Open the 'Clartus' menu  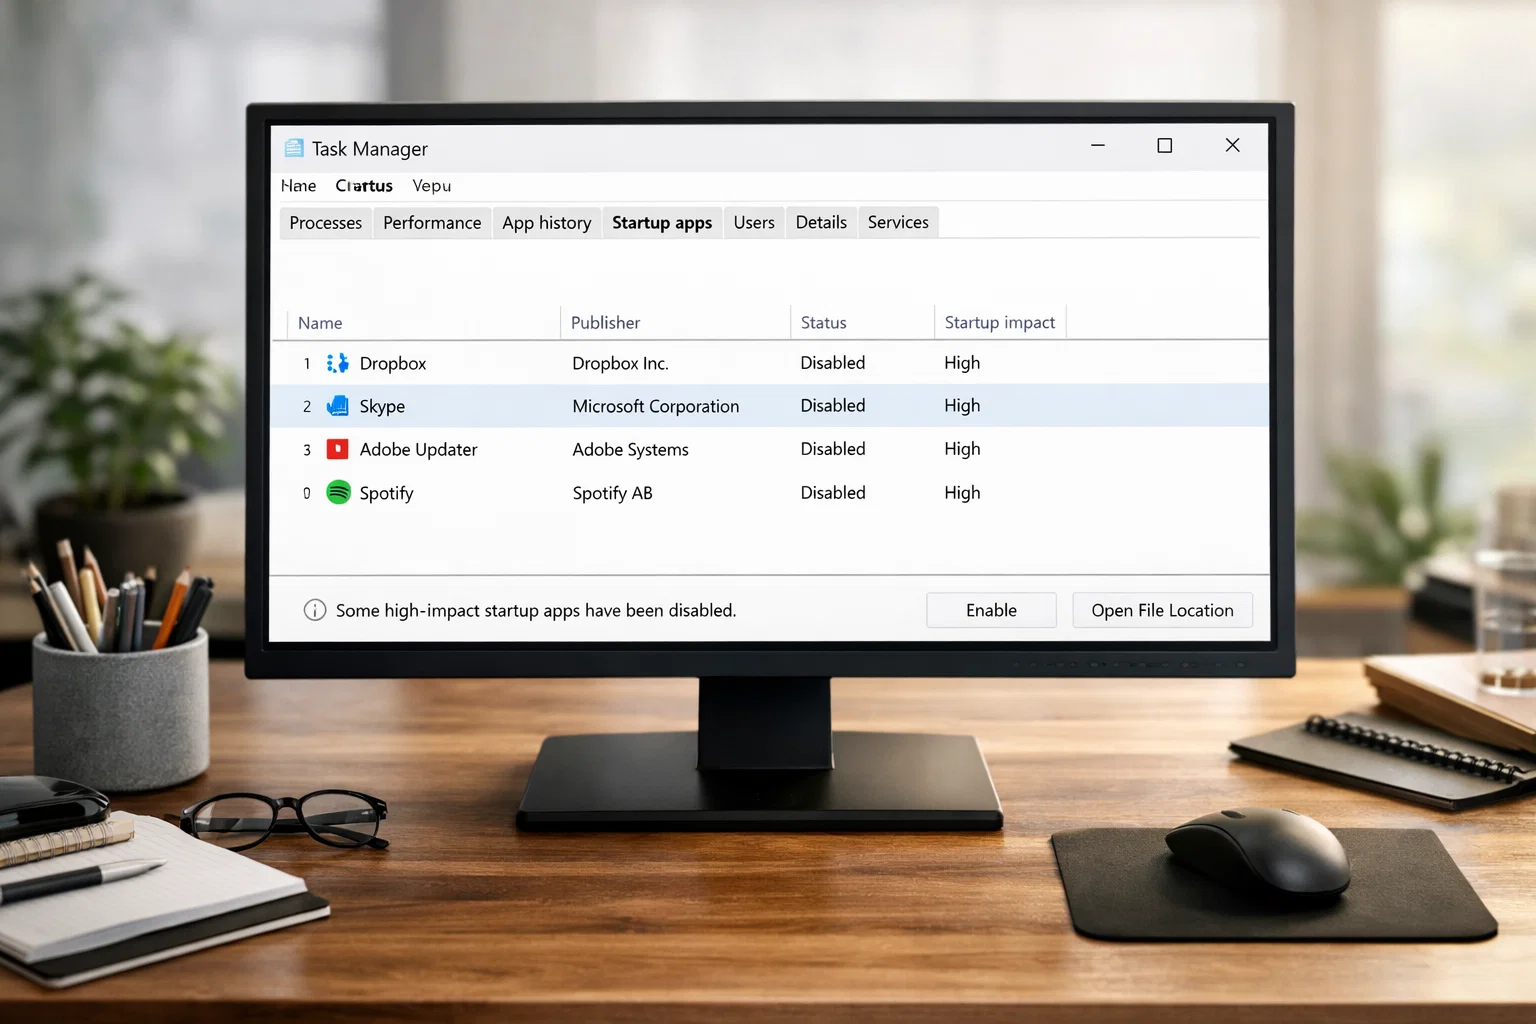[x=364, y=186]
